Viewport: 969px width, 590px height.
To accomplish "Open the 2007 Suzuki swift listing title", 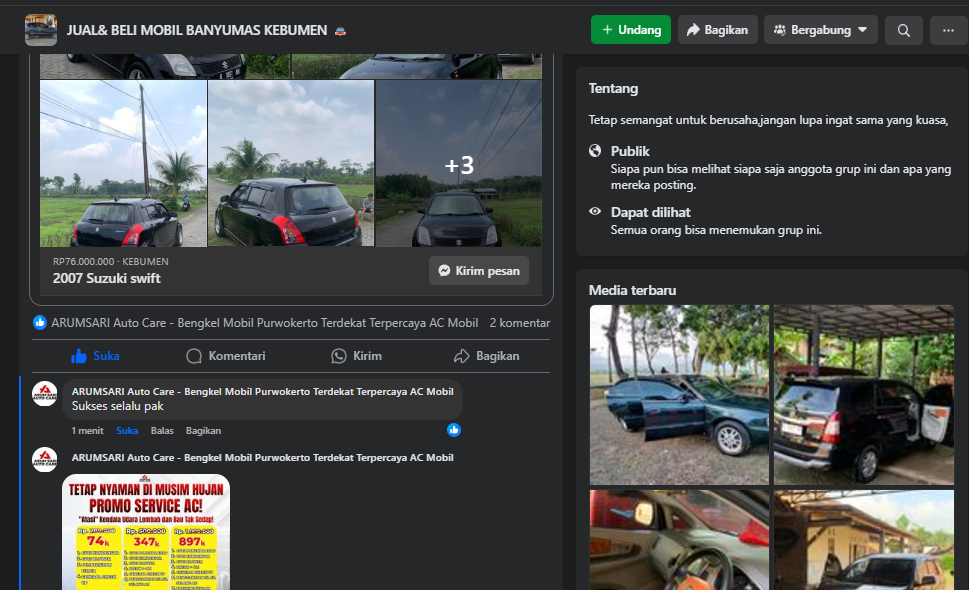I will [x=106, y=278].
